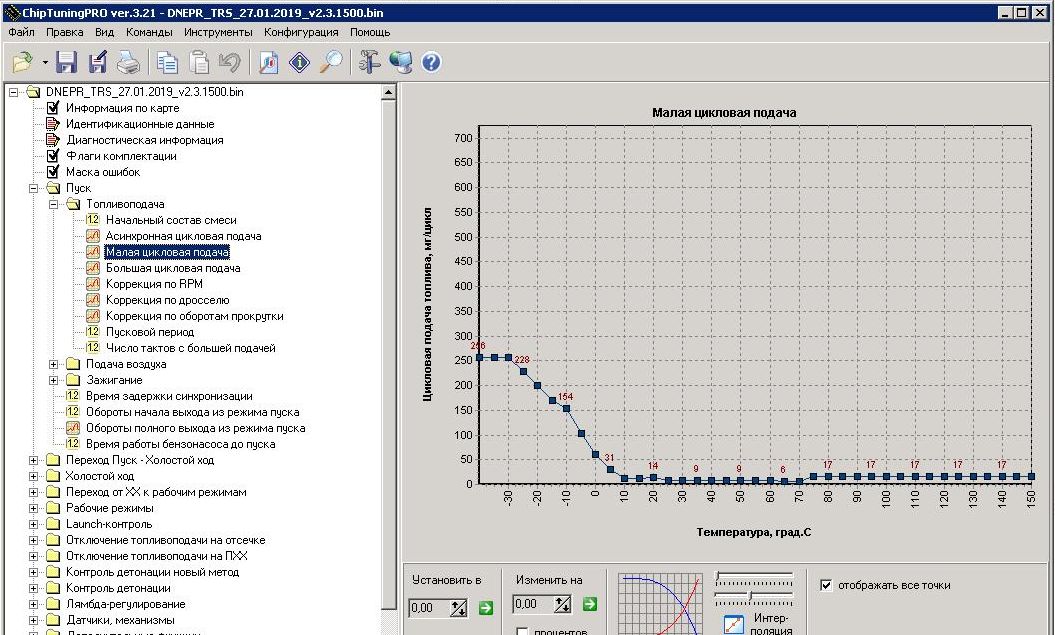
Task: Open search with the magnifying glass icon
Action: [x=330, y=63]
